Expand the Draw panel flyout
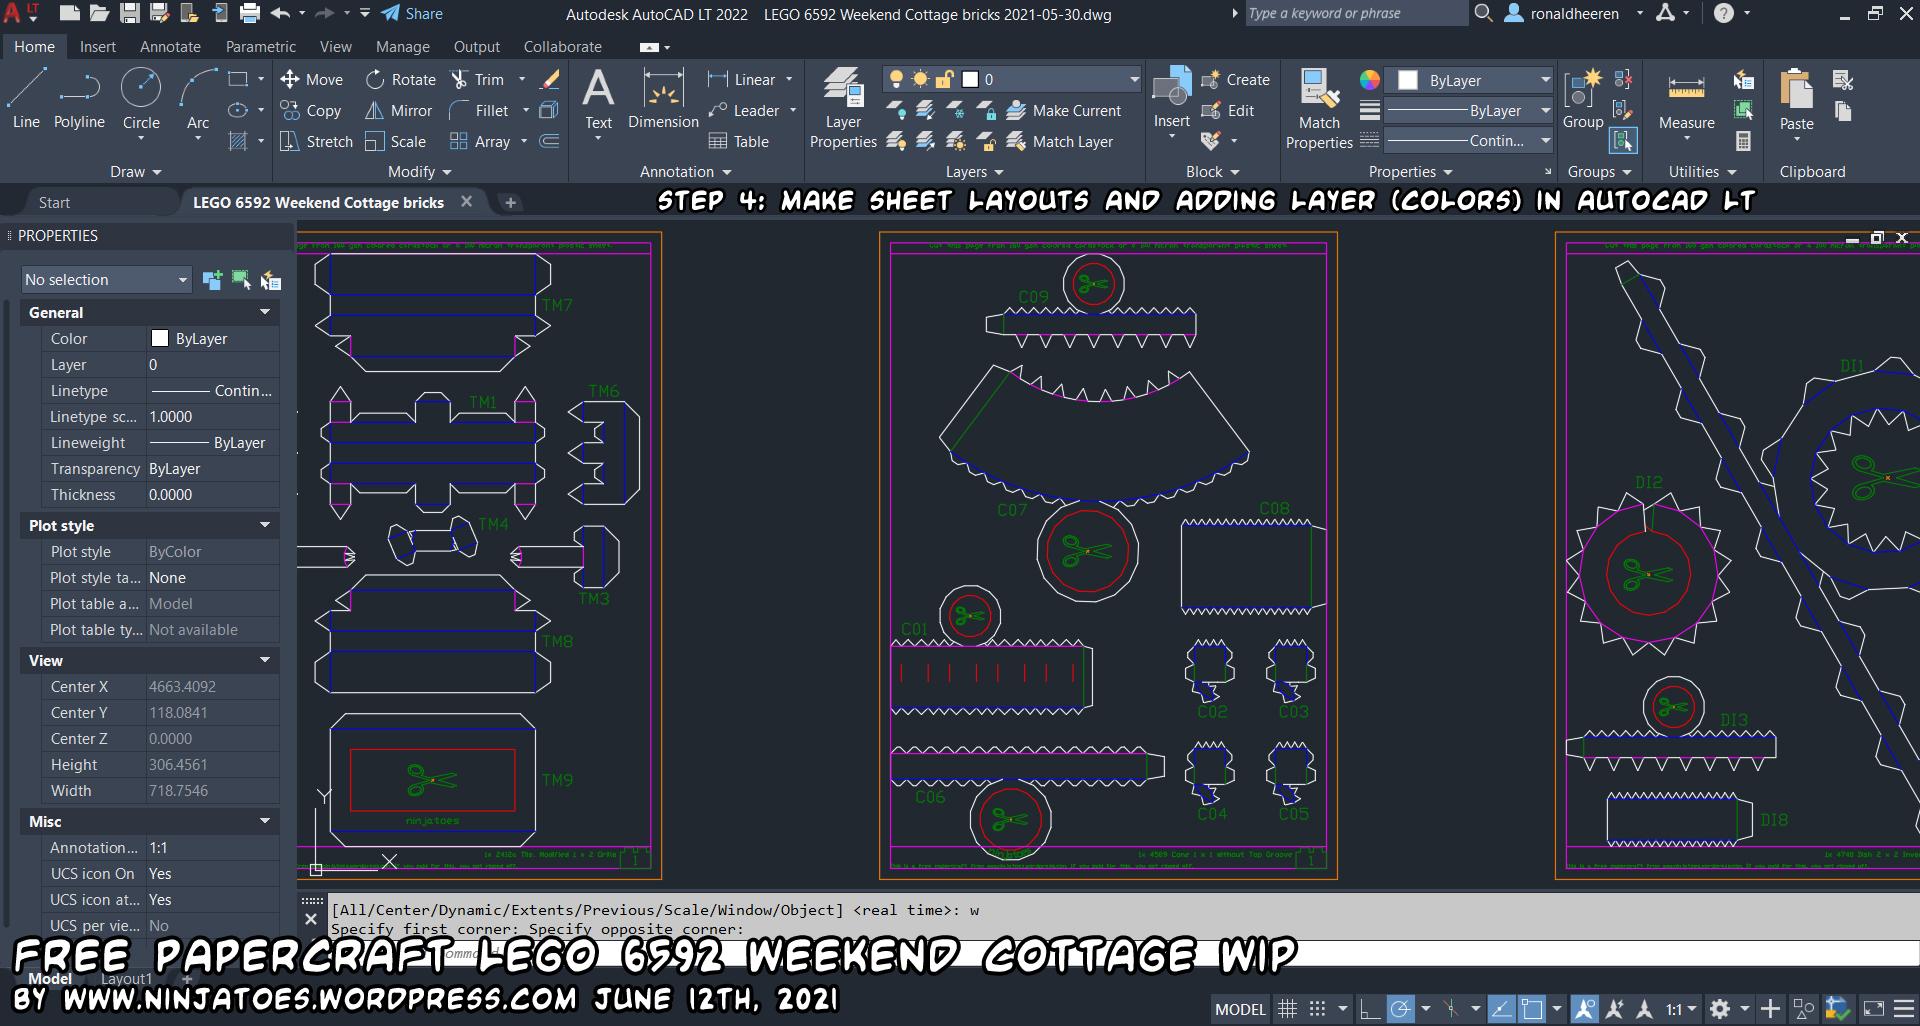This screenshot has width=1920, height=1026. (136, 172)
